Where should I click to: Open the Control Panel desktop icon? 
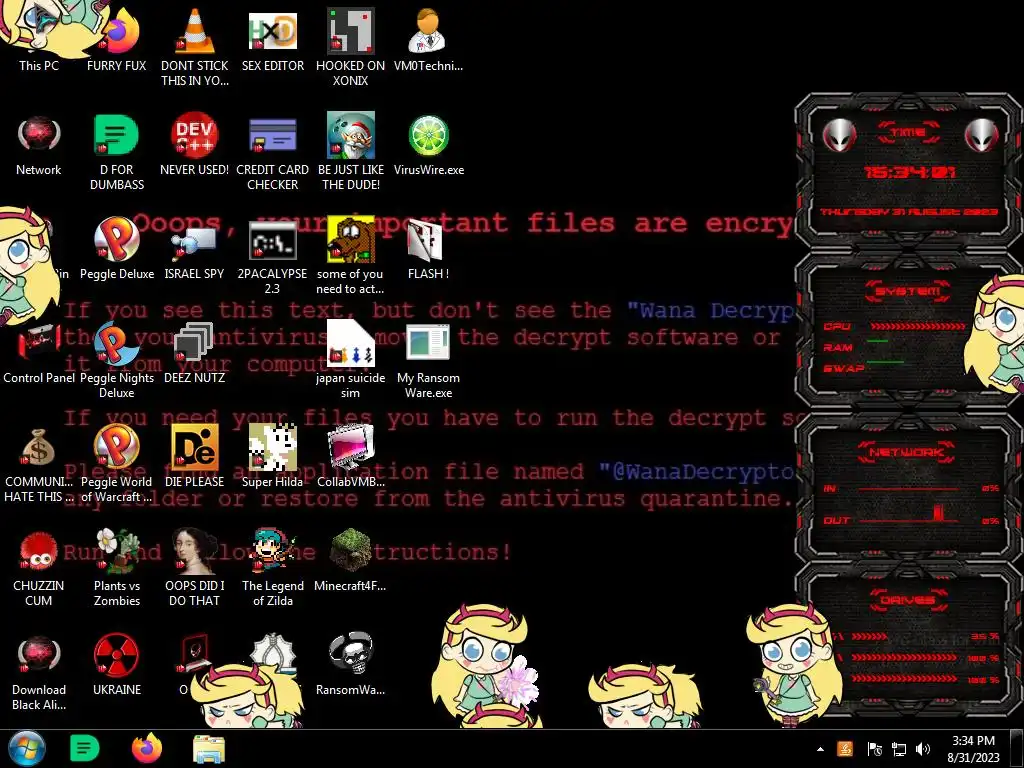39,353
